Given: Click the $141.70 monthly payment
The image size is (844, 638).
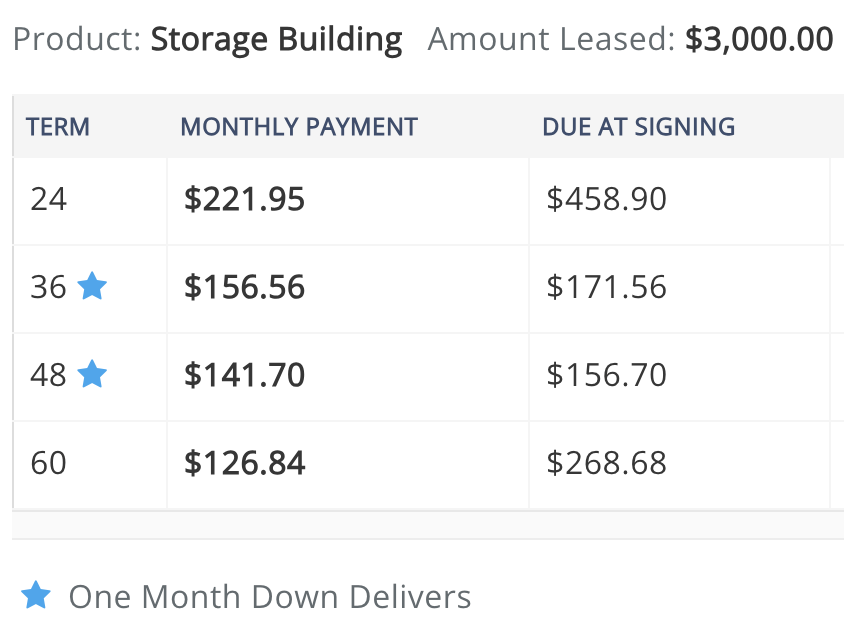Looking at the screenshot, I should tap(244, 375).
